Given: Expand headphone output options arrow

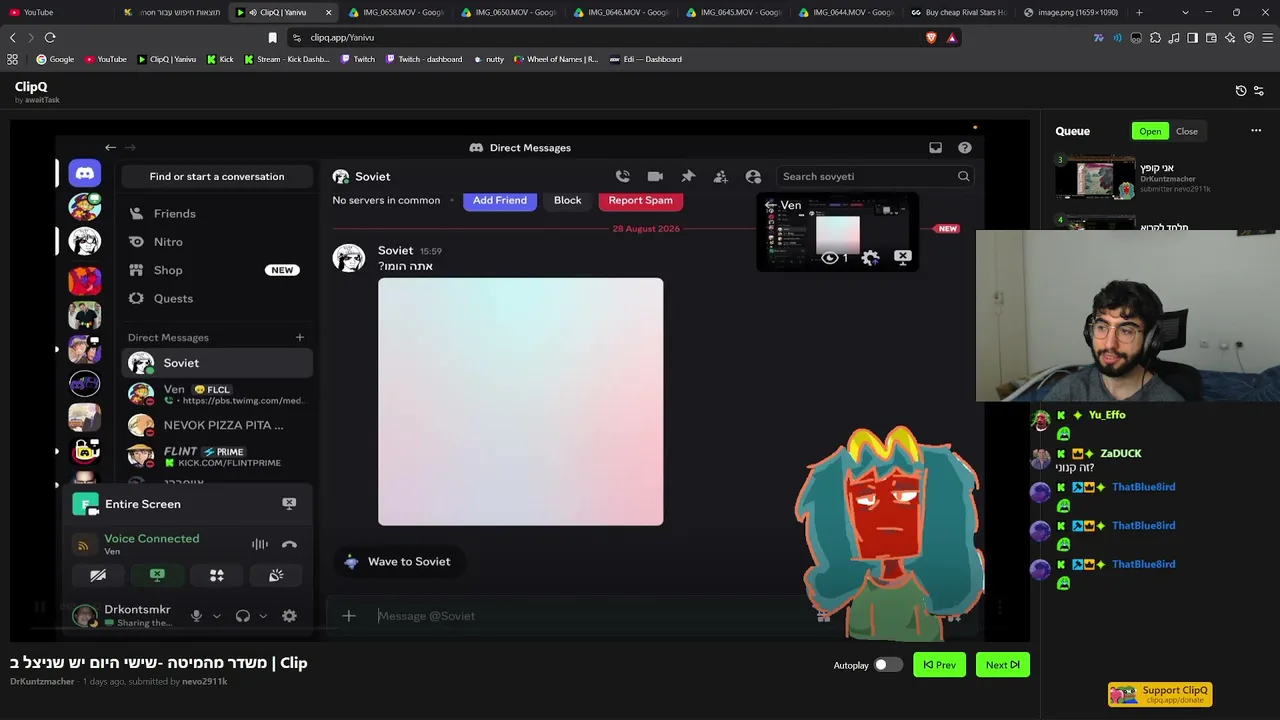Looking at the screenshot, I should 263,616.
